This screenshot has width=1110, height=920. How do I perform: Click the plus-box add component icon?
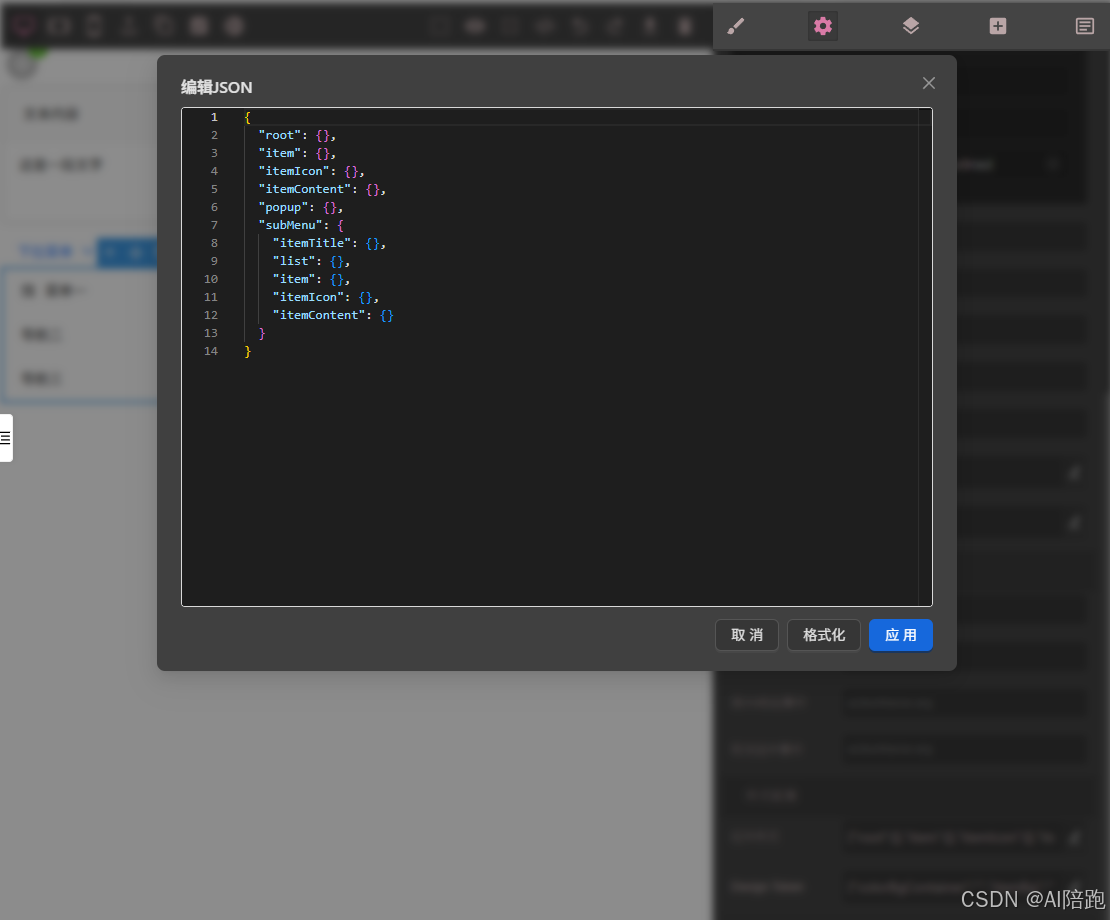[997, 26]
